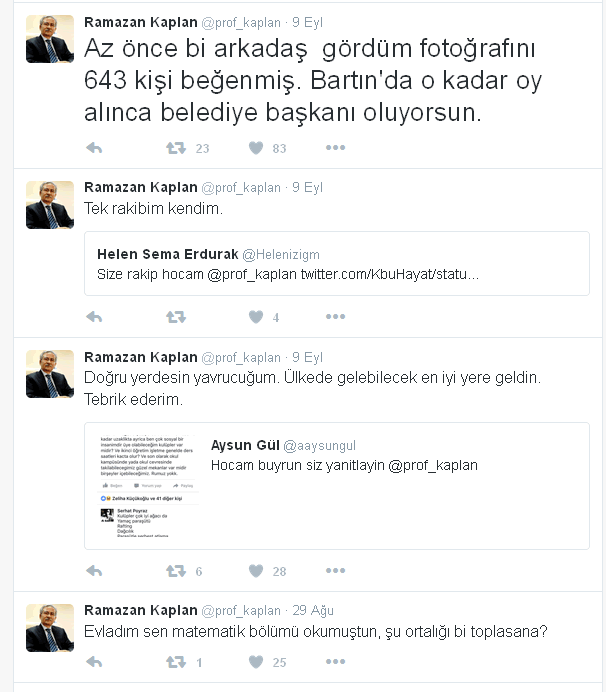Open Aysun Gül's quoted tweet image thumbnail
The height and width of the screenshot is (692, 606).
tap(149, 485)
